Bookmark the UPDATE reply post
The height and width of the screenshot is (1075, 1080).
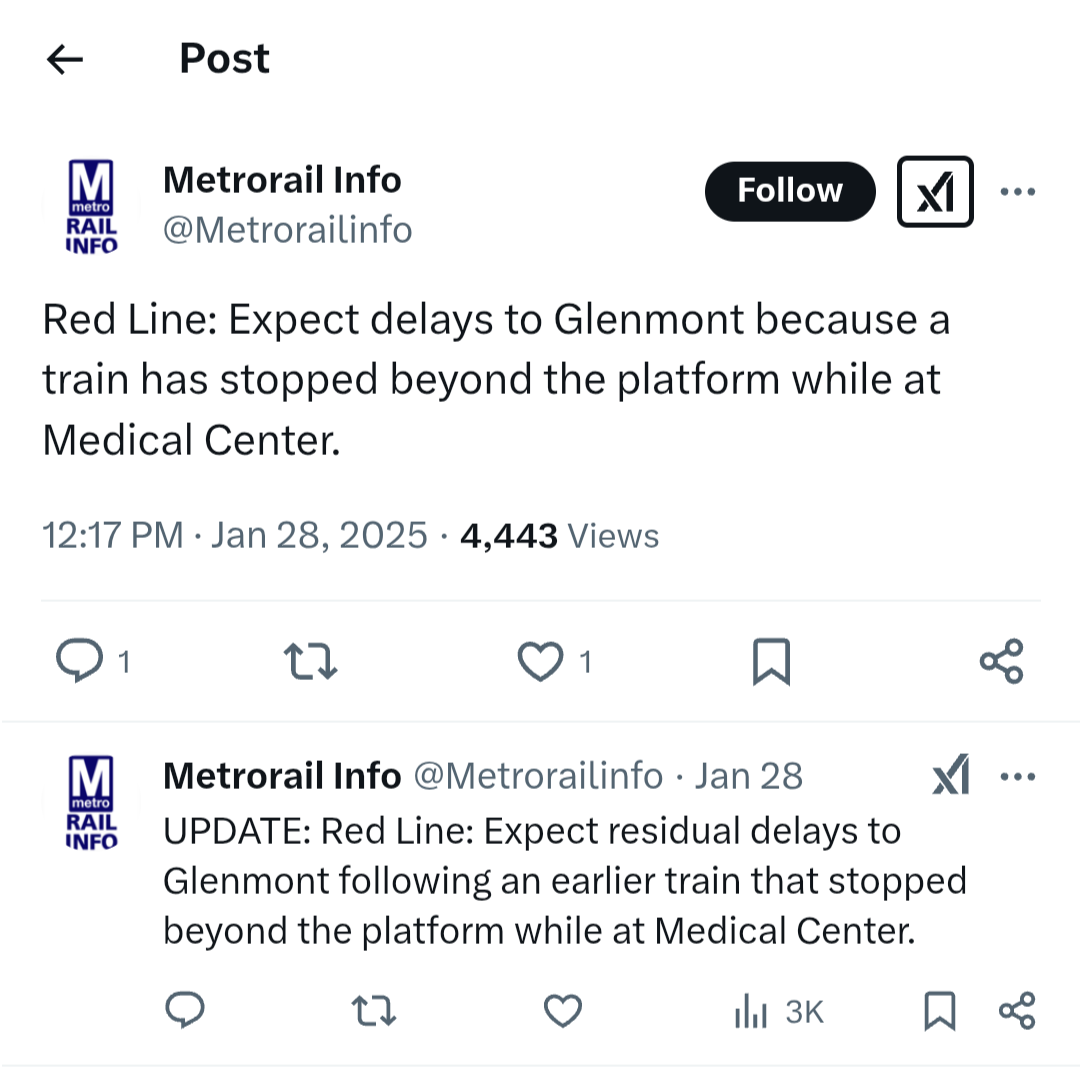939,1012
